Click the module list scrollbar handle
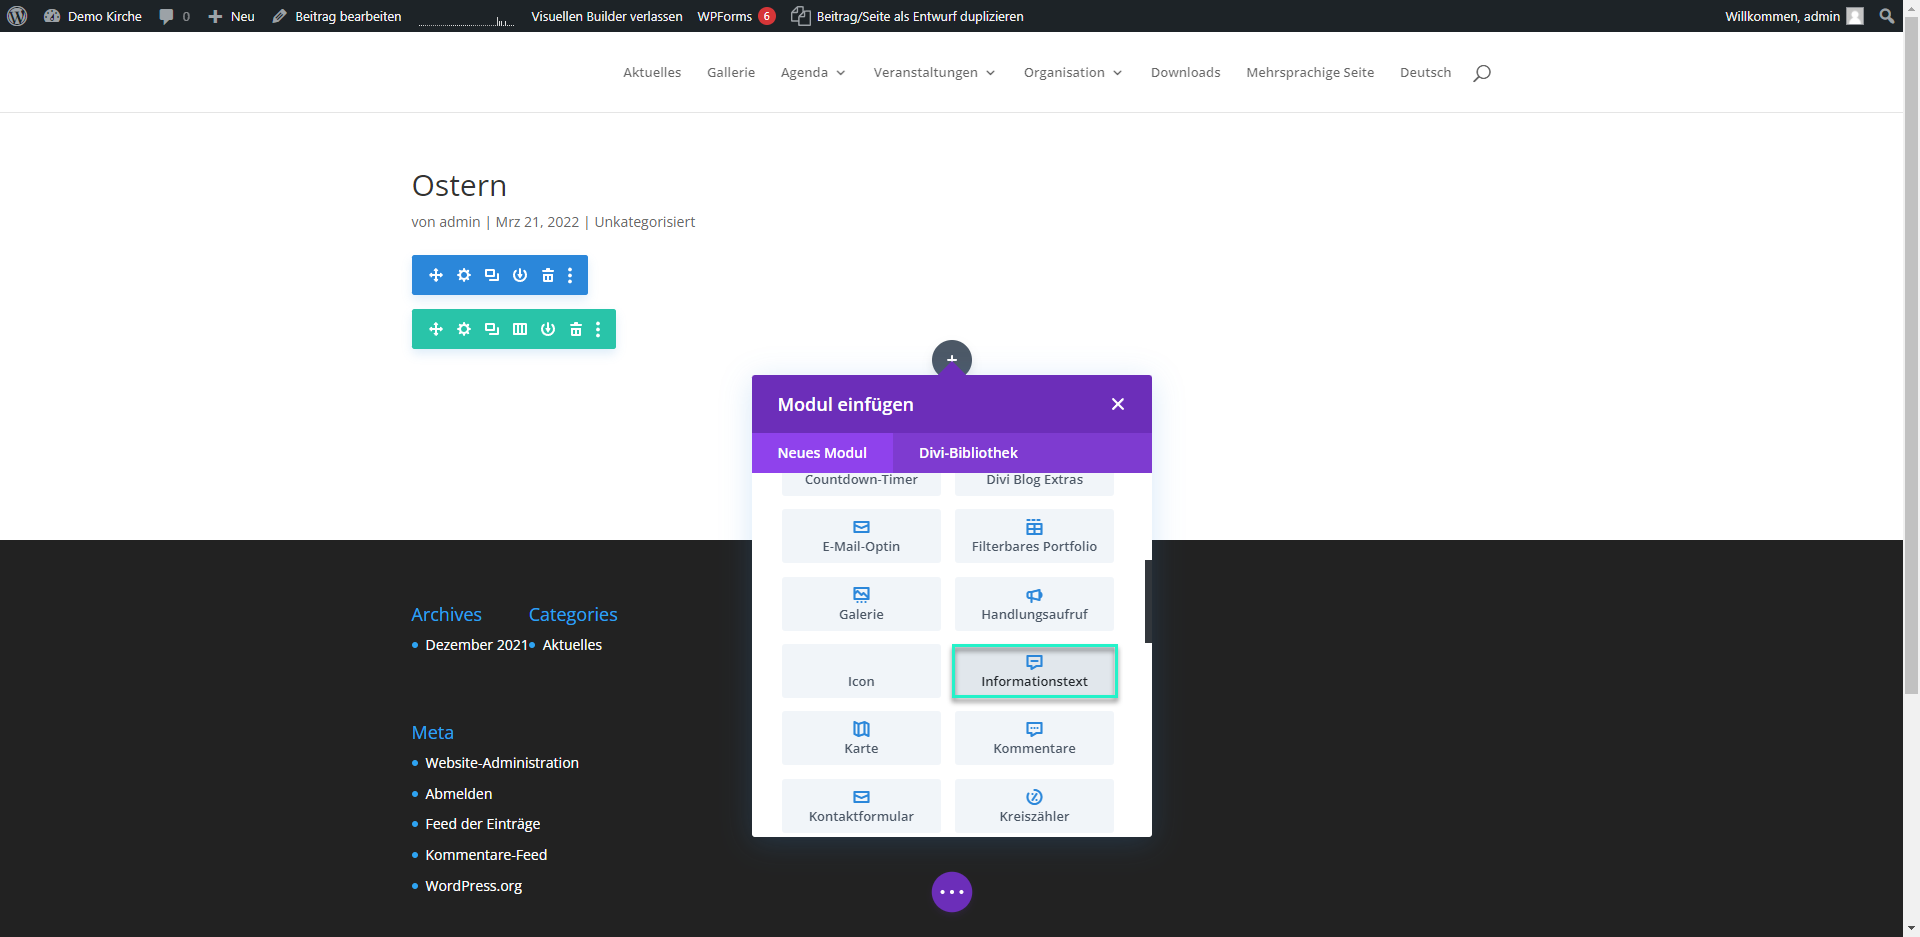 tap(1148, 601)
